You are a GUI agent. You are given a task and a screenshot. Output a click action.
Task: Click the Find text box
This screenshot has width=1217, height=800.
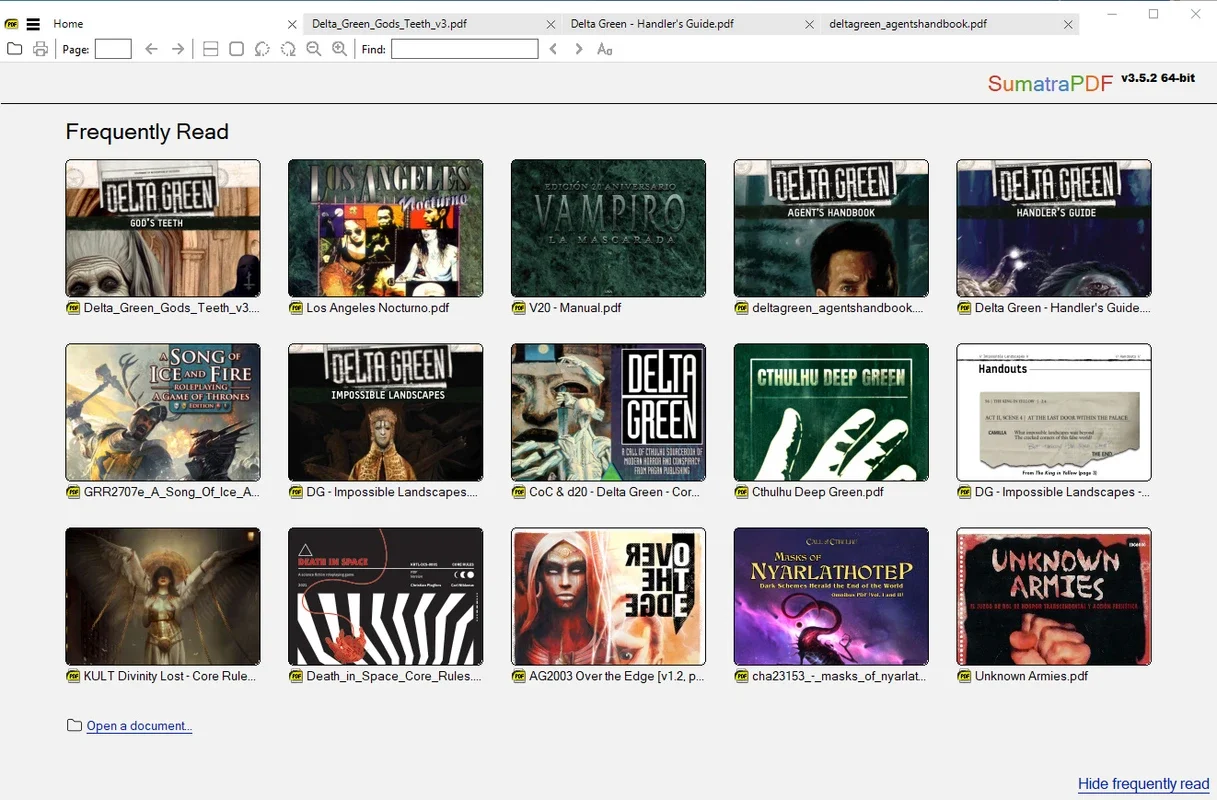(464, 49)
